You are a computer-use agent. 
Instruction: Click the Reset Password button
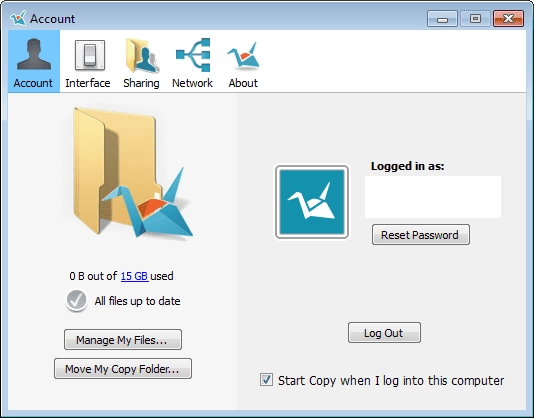click(421, 235)
